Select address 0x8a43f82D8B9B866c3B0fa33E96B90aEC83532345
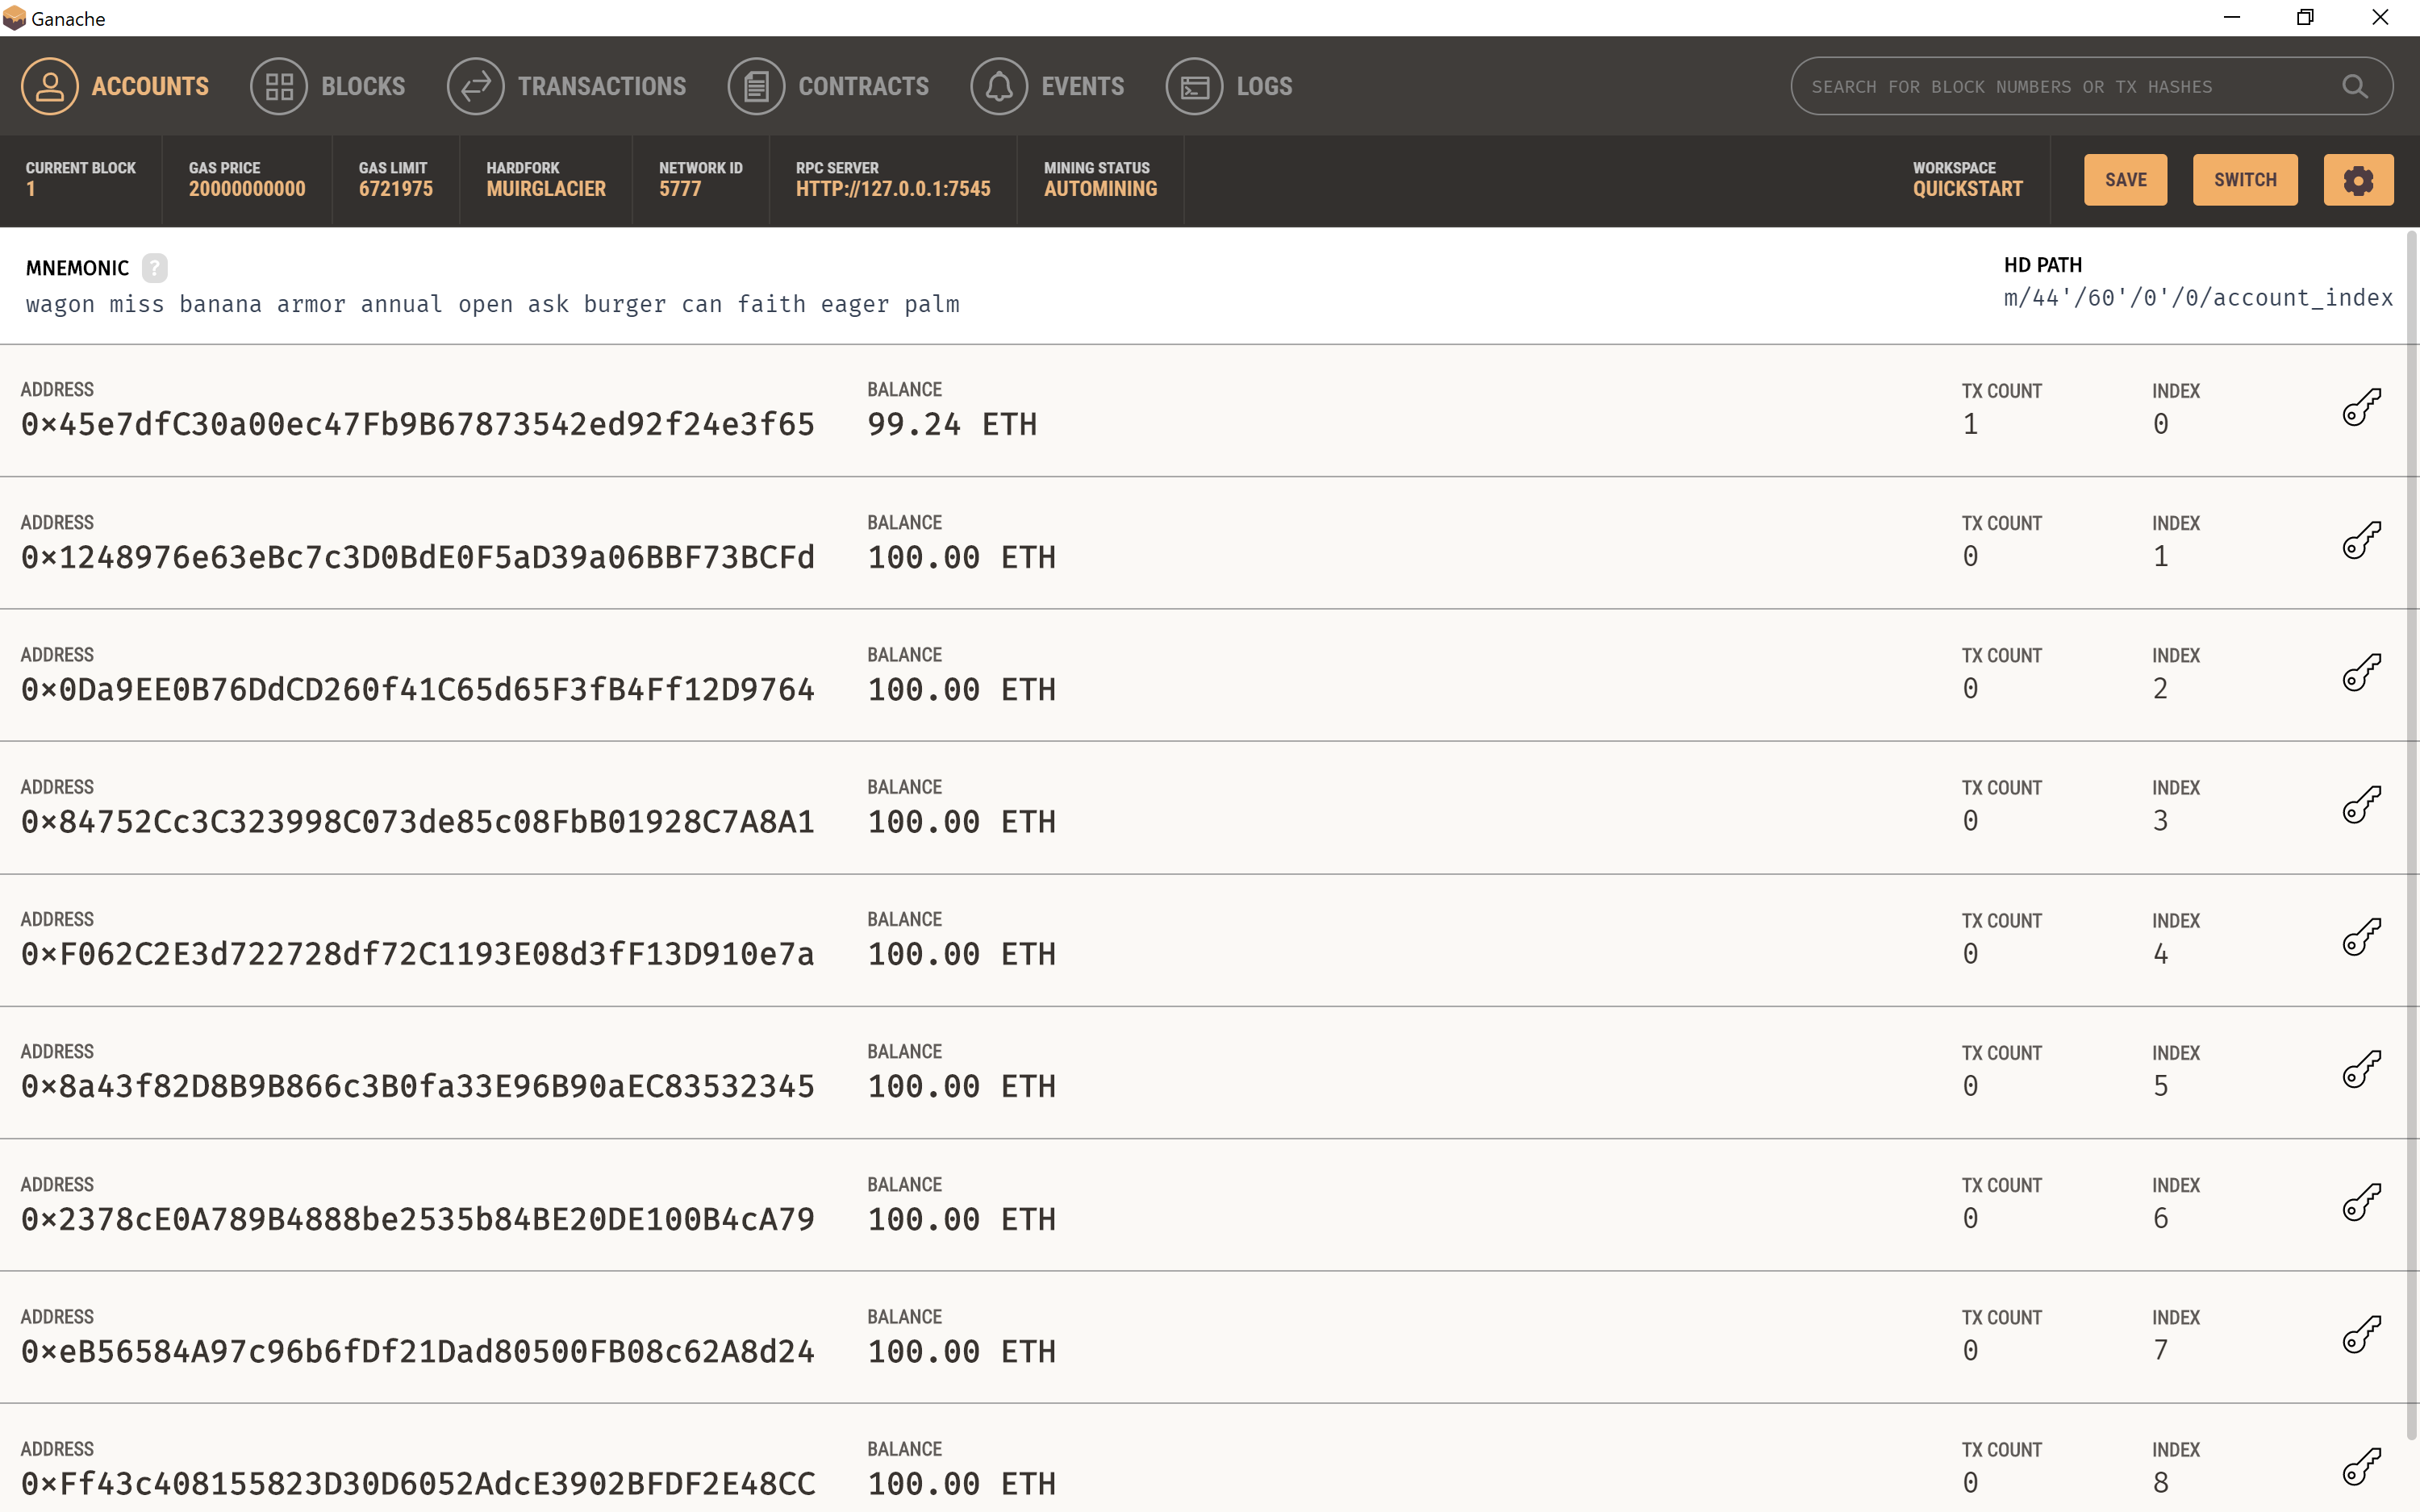The height and width of the screenshot is (1512, 2420). (x=418, y=1086)
